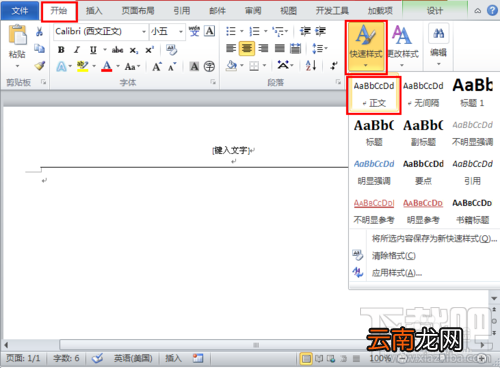Click the Help question mark icon

coord(492,11)
